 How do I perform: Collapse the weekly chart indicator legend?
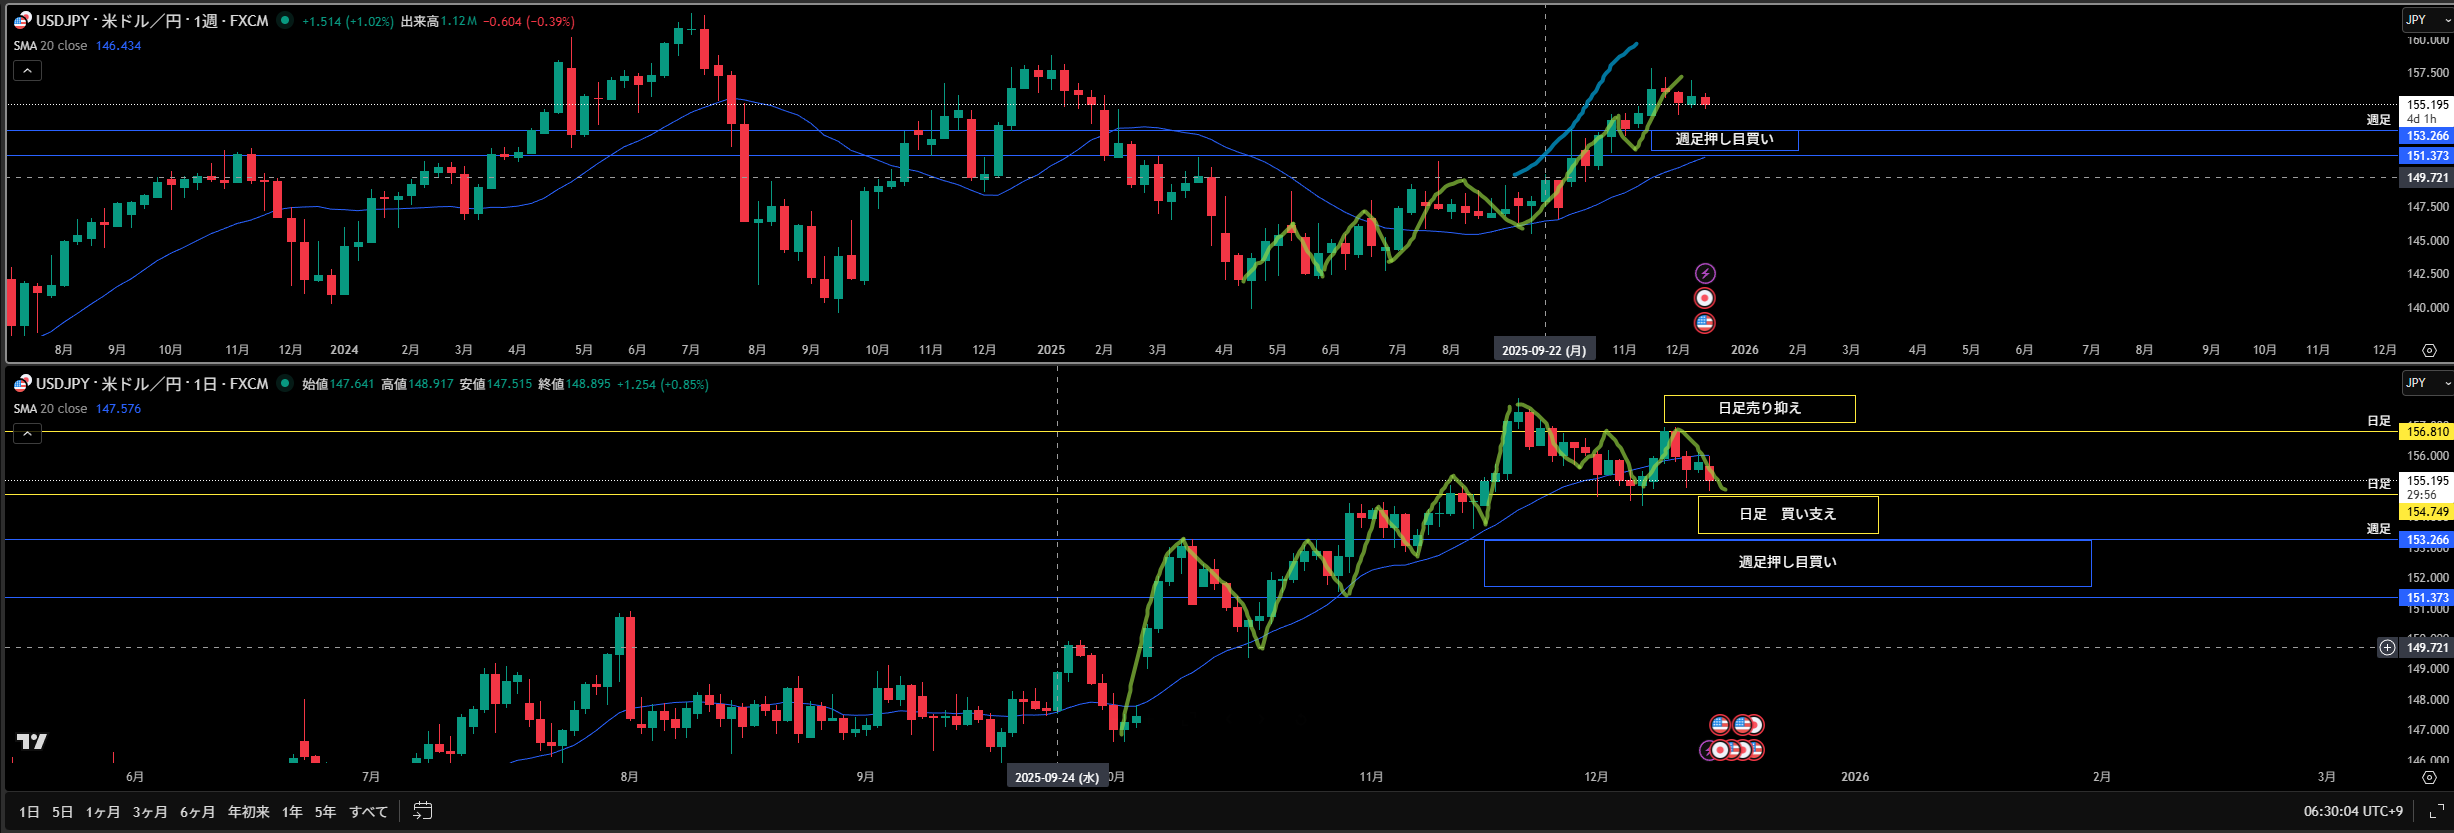pyautogui.click(x=27, y=71)
